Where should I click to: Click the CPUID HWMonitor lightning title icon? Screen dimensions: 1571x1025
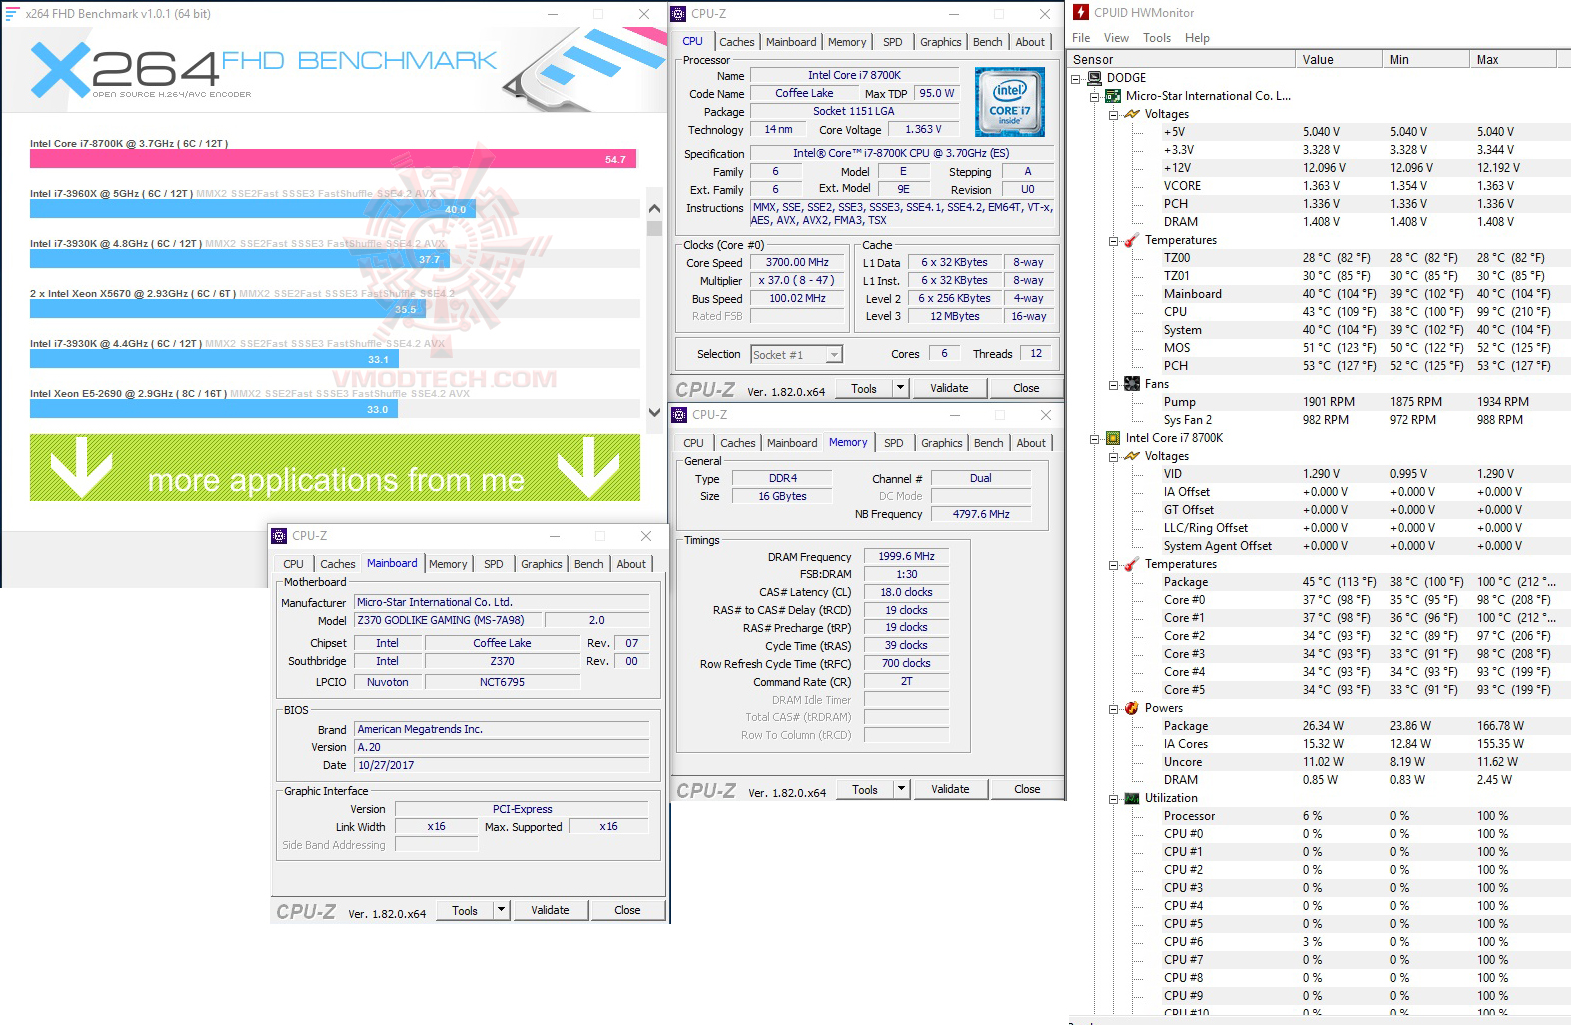tap(1081, 13)
